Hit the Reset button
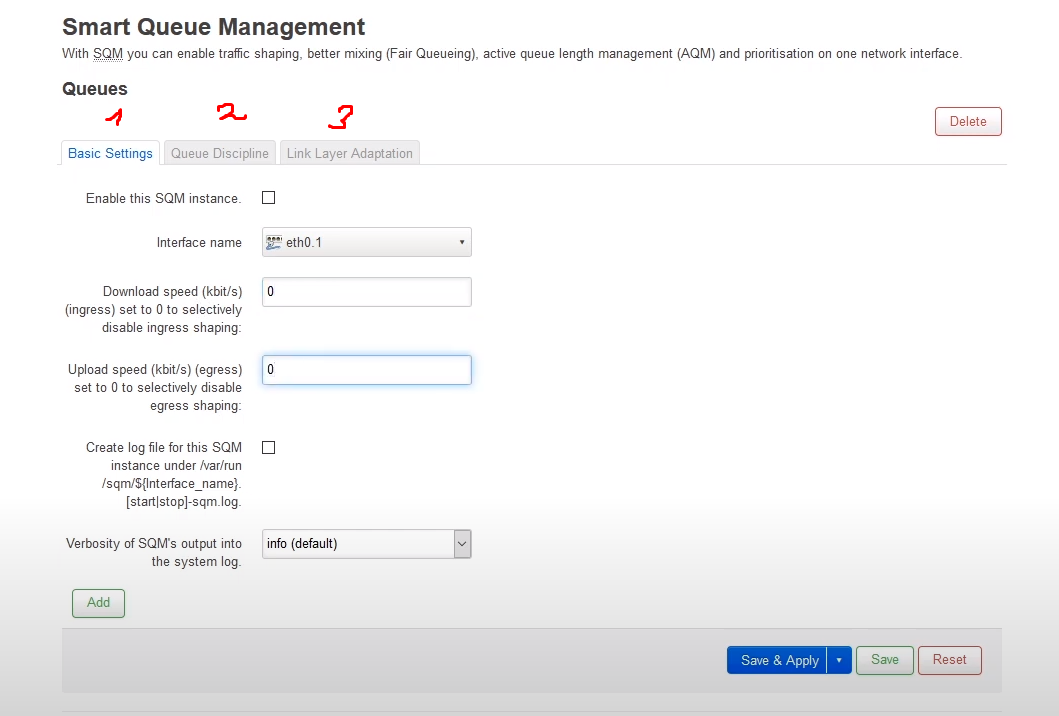This screenshot has height=716, width=1059. [949, 660]
